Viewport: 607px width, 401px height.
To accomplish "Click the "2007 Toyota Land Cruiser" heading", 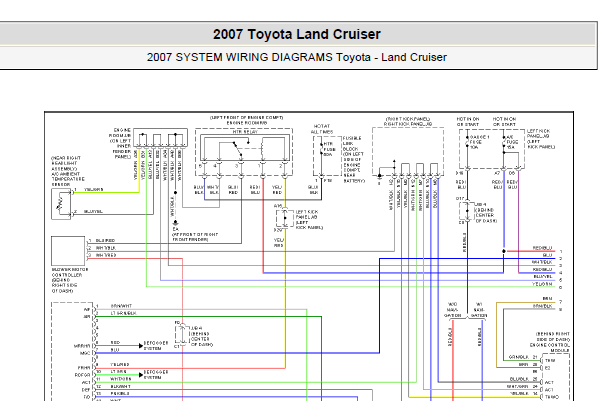I will (297, 34).
